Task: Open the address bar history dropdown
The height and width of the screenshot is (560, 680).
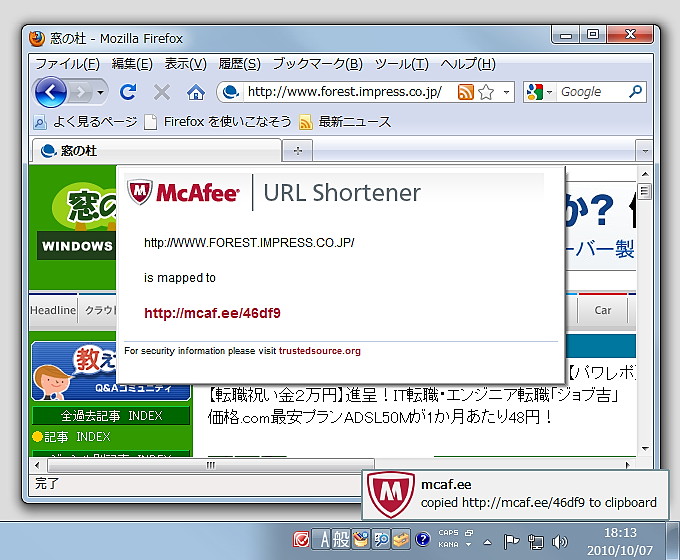Action: click(x=506, y=92)
